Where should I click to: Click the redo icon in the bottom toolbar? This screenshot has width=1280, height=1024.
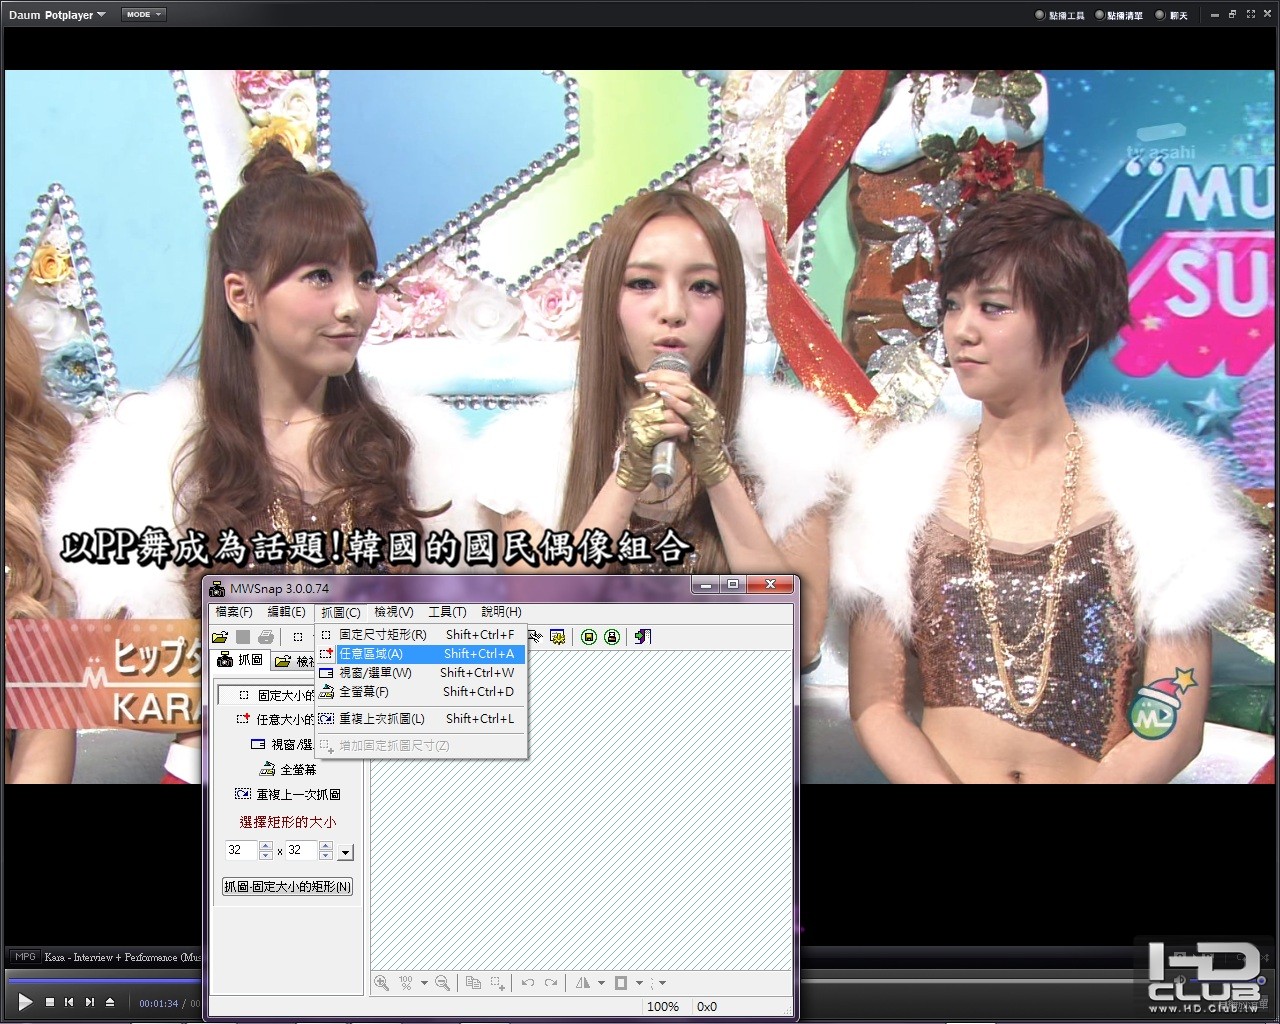[551, 983]
